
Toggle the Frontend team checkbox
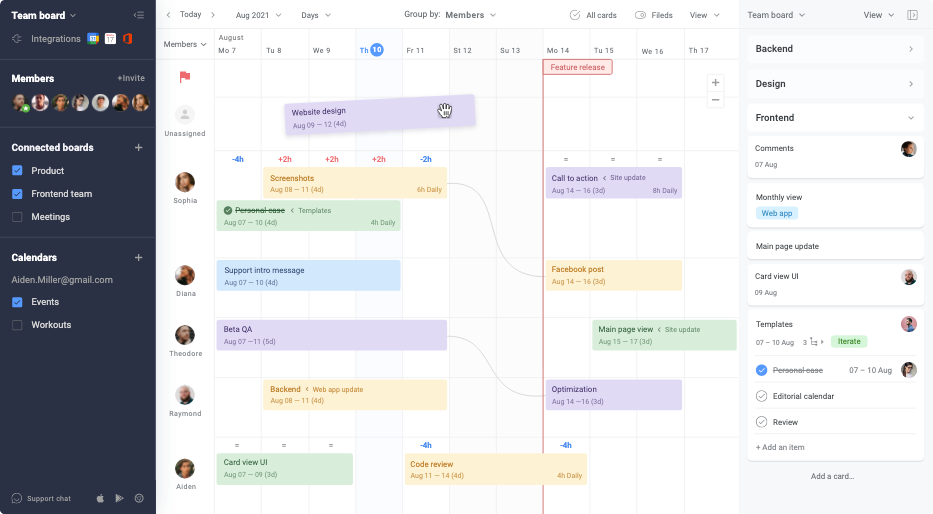pyautogui.click(x=17, y=194)
